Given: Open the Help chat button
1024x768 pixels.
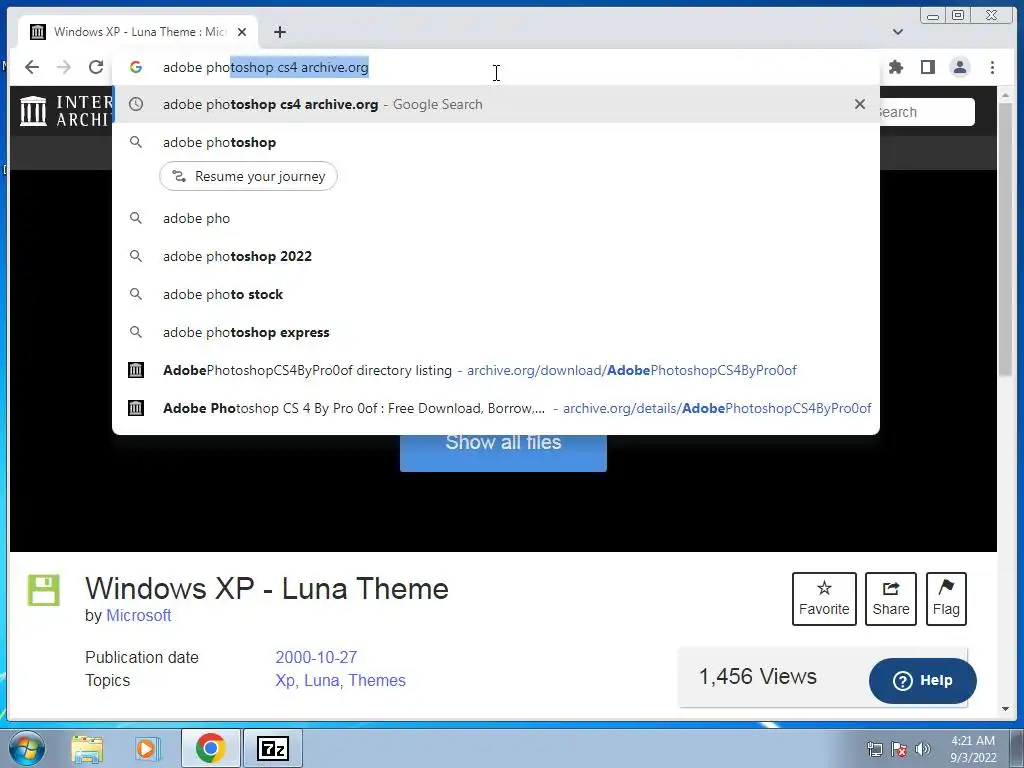Looking at the screenshot, I should (x=922, y=680).
